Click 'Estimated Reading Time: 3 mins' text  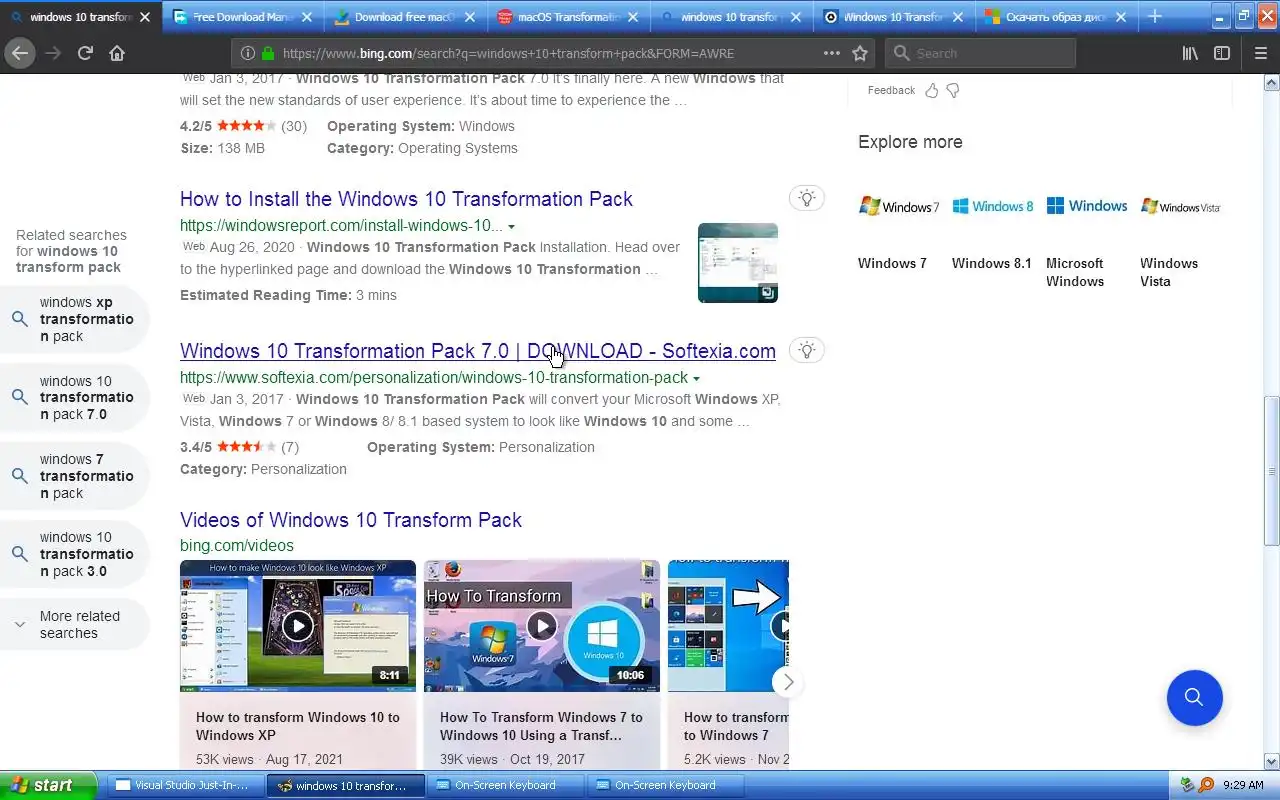(x=288, y=295)
